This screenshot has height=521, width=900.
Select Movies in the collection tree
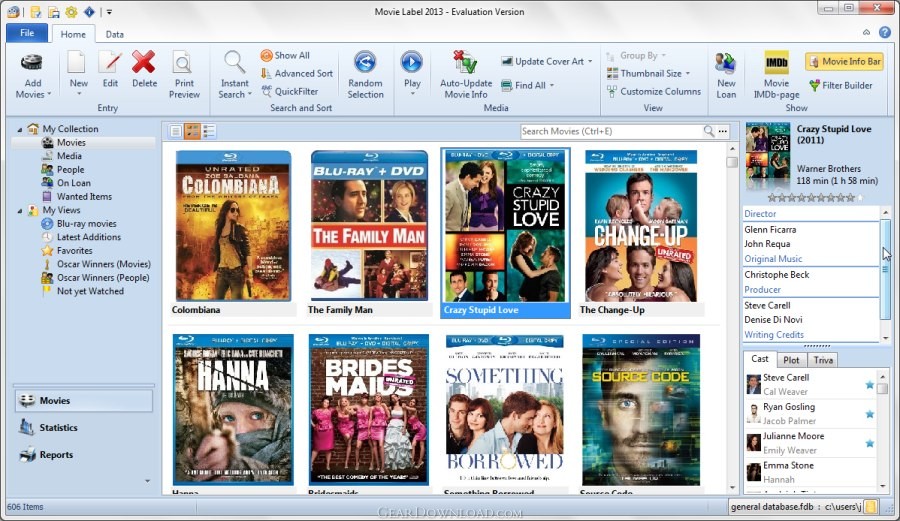pos(71,142)
